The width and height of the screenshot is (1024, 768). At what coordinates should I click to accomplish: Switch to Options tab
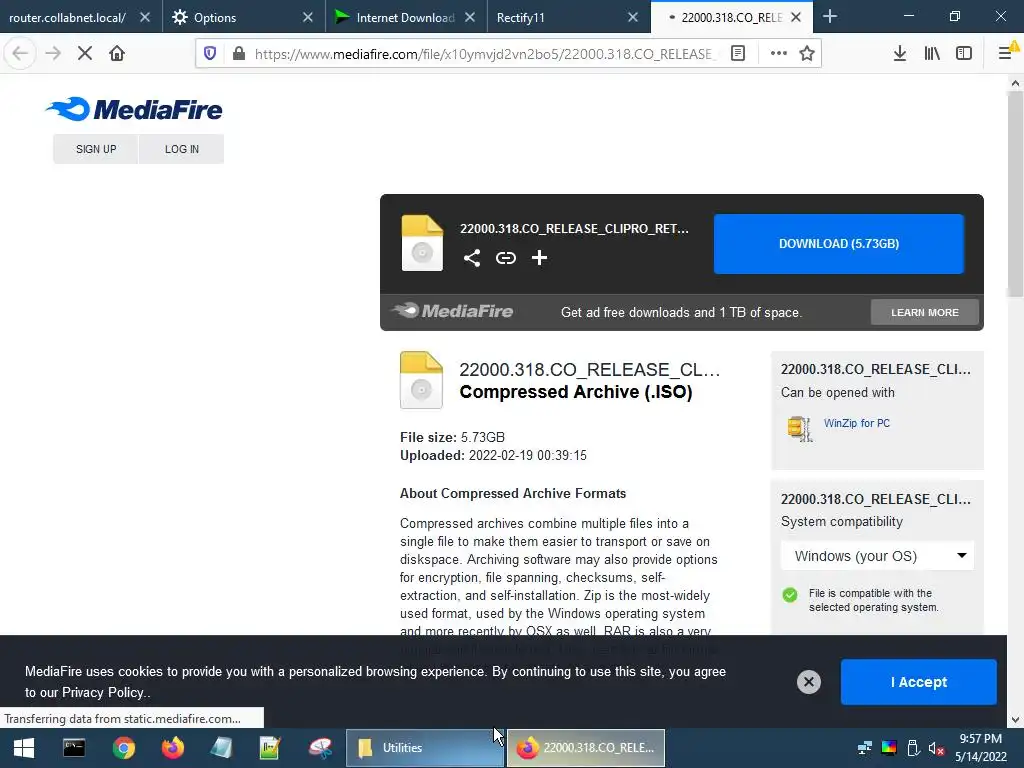(216, 18)
